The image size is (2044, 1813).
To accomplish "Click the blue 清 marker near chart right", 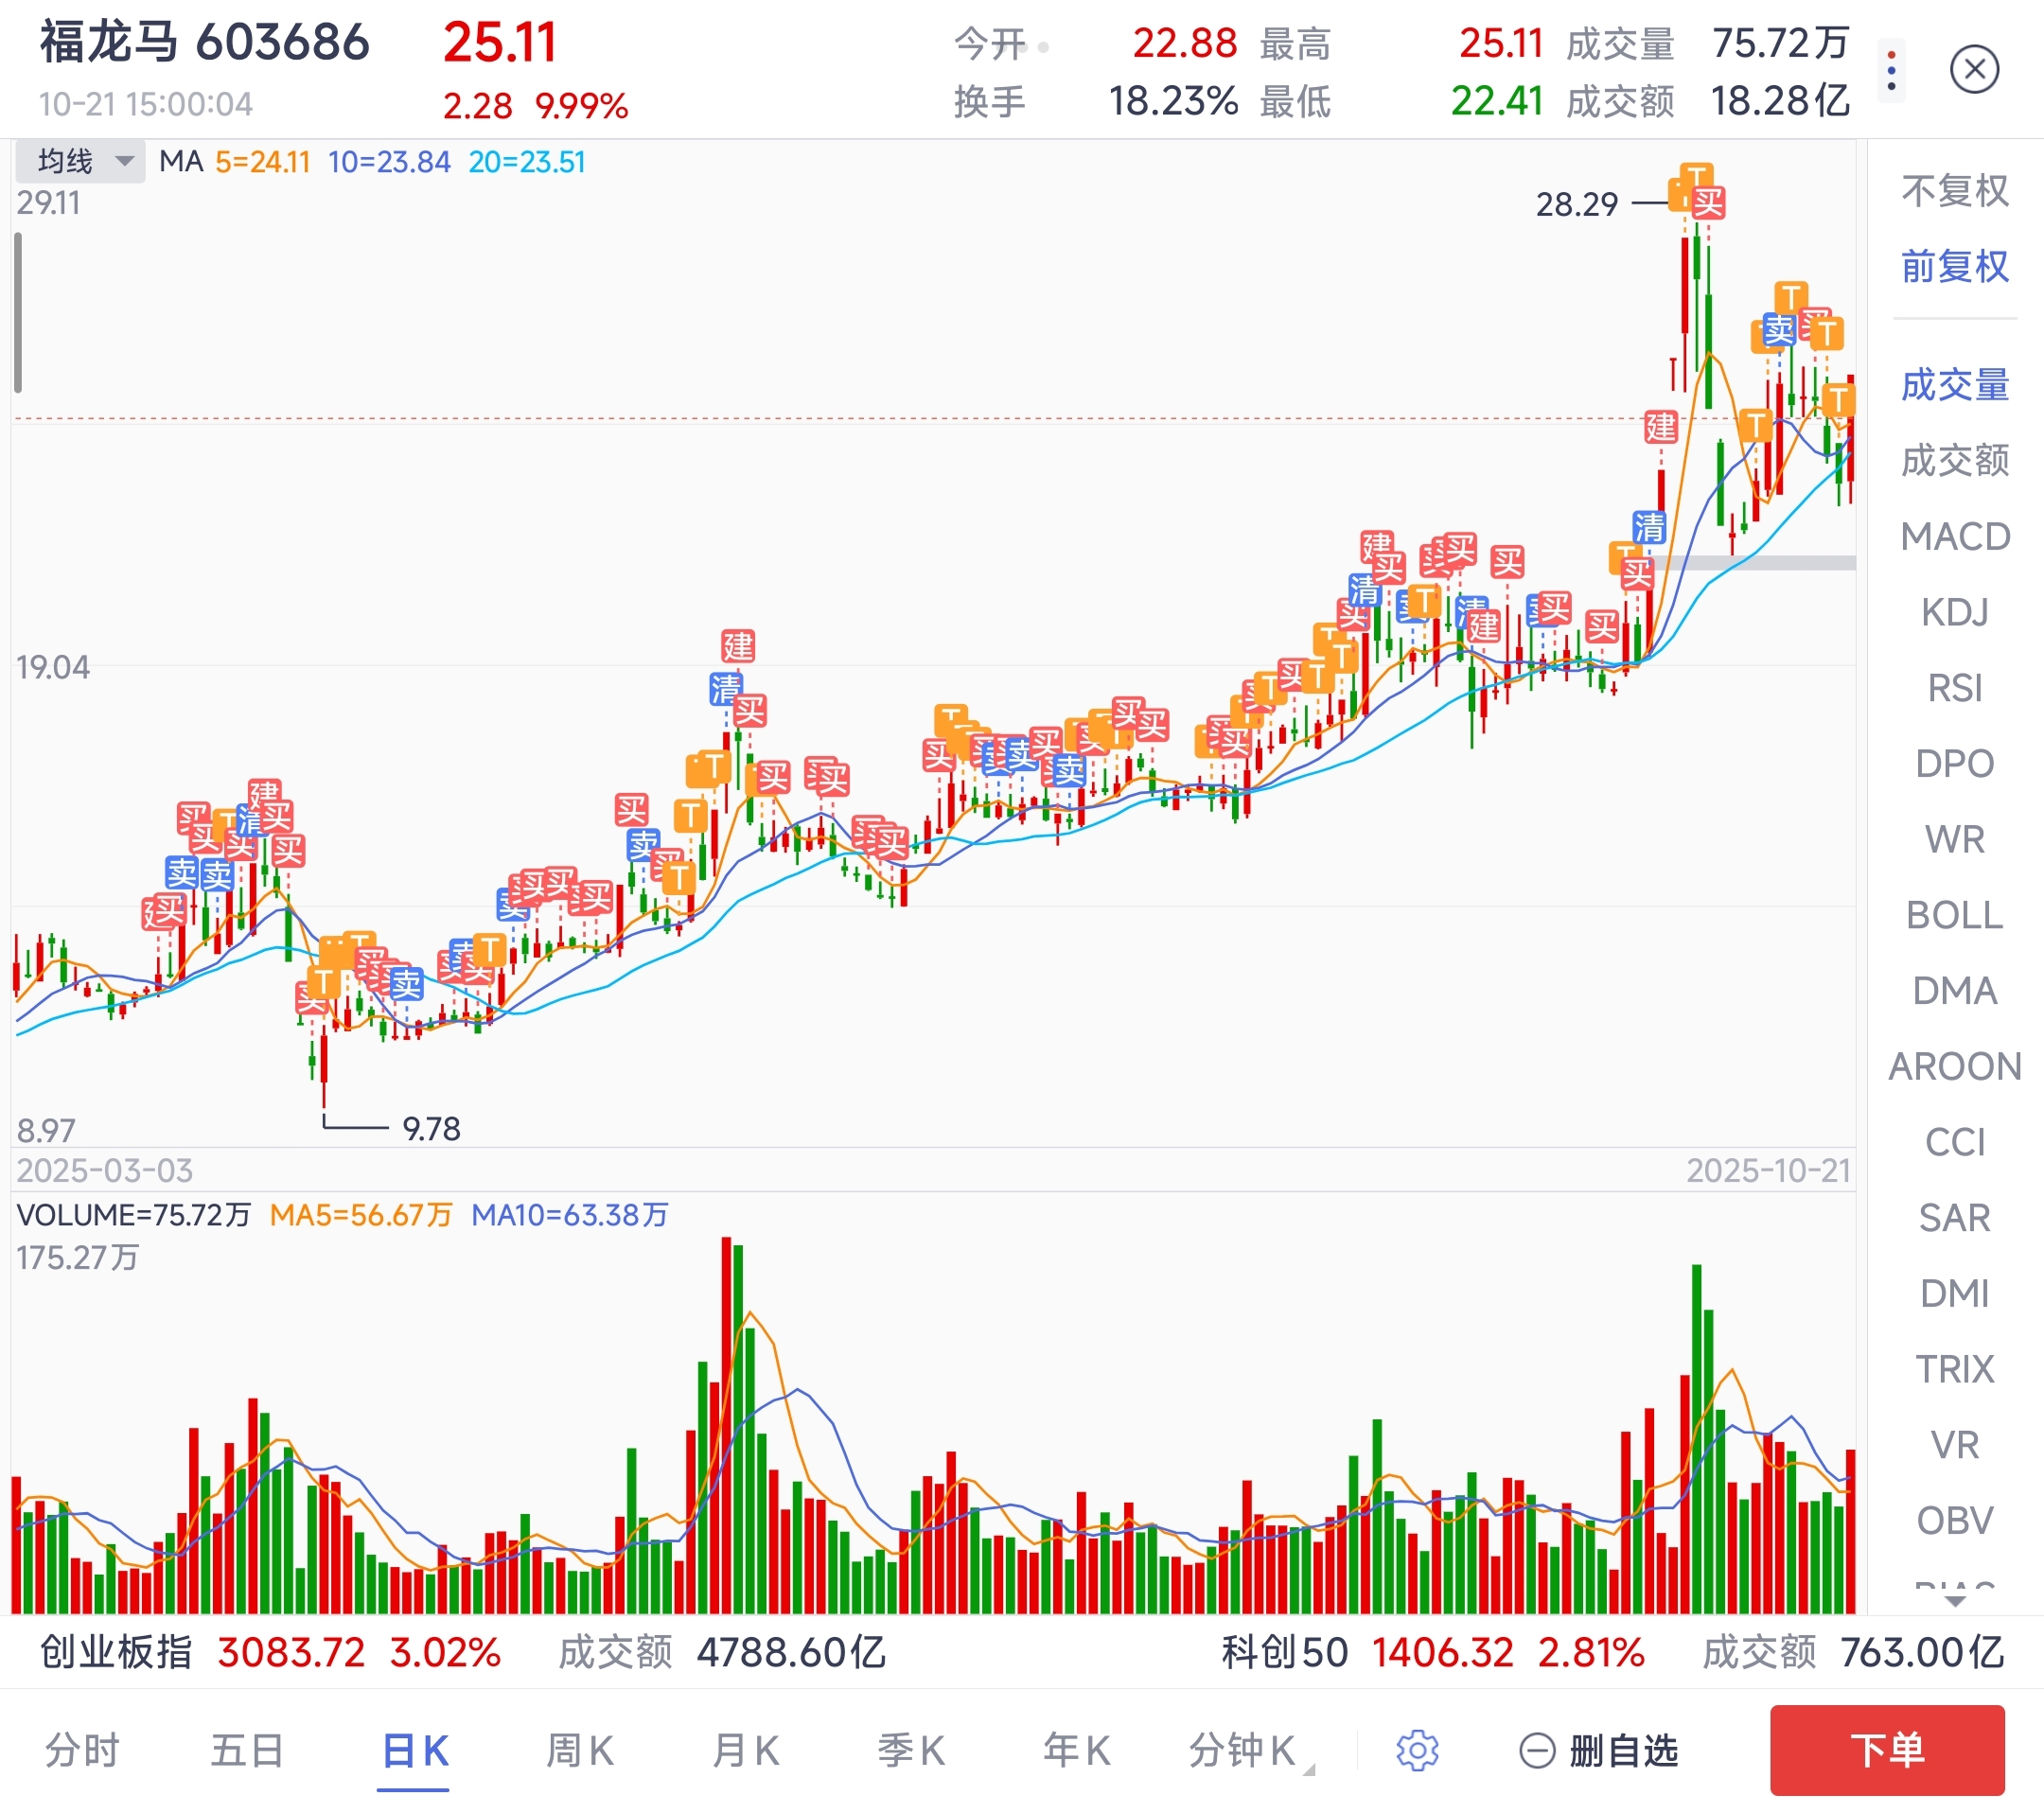I will [1649, 526].
